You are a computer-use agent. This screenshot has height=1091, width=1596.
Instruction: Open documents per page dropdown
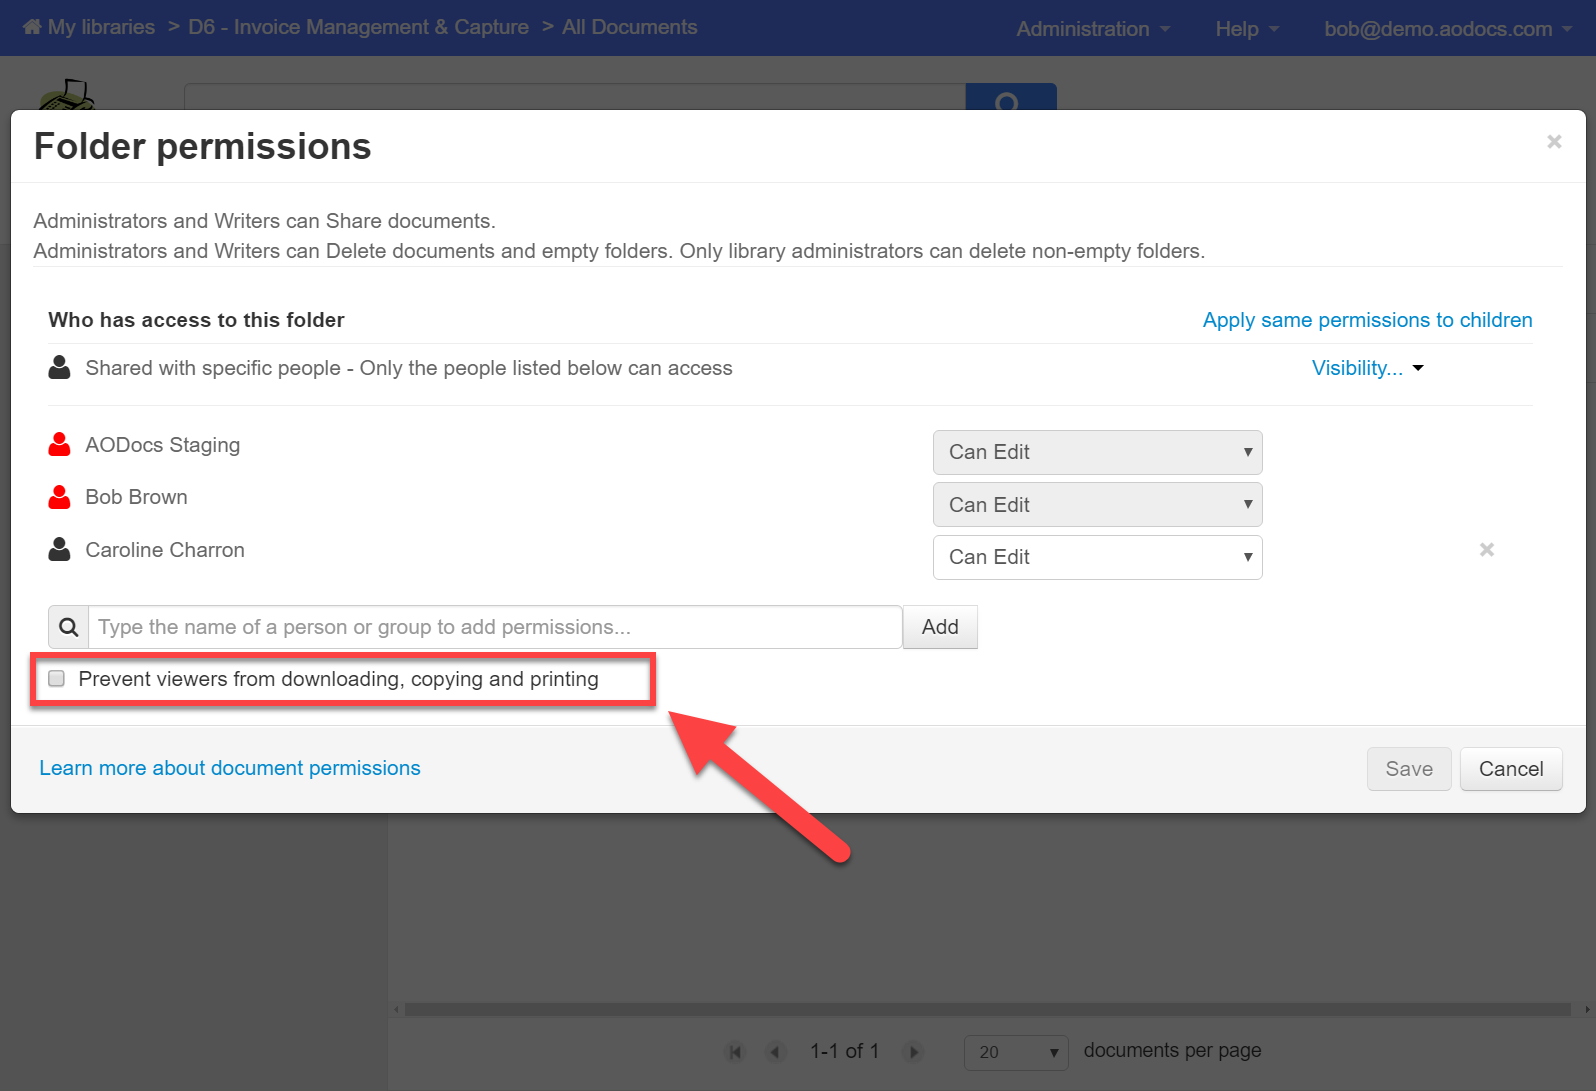pos(1015,1052)
